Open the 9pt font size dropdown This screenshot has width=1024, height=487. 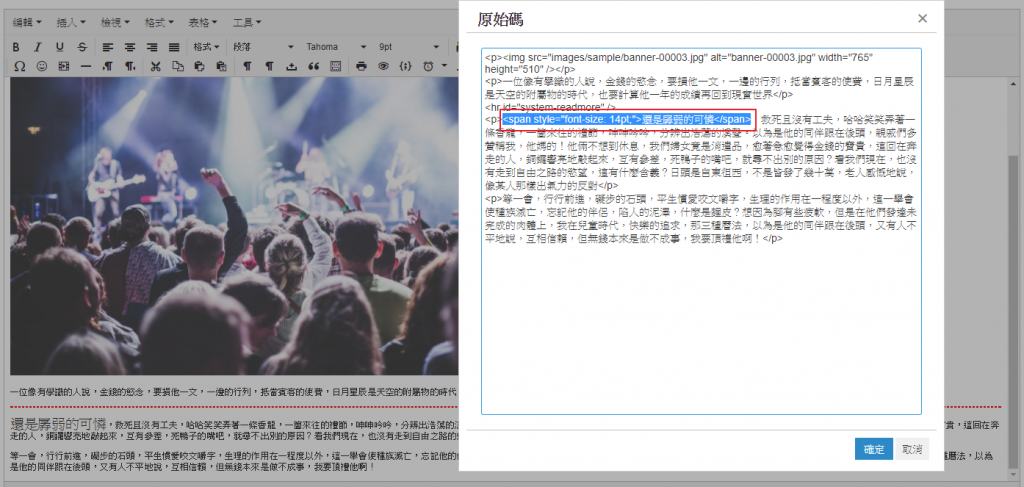(x=409, y=47)
